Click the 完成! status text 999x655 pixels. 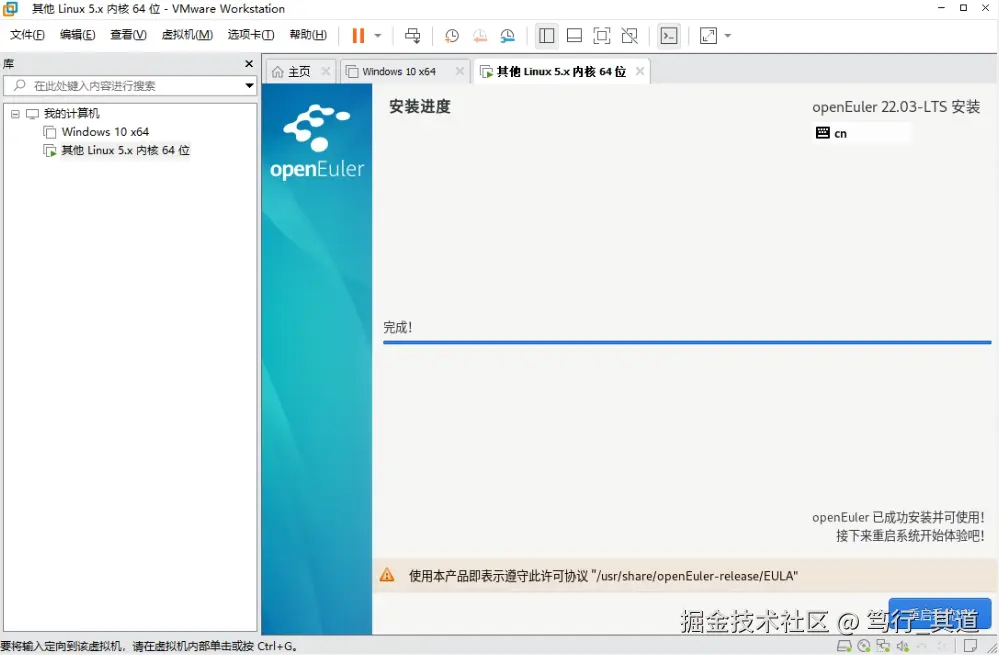pos(398,328)
